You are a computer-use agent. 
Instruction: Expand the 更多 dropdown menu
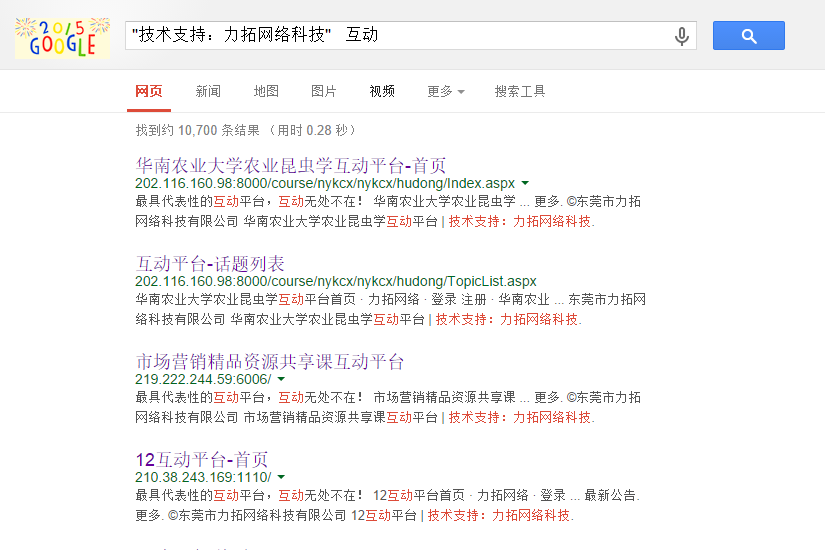(x=446, y=92)
